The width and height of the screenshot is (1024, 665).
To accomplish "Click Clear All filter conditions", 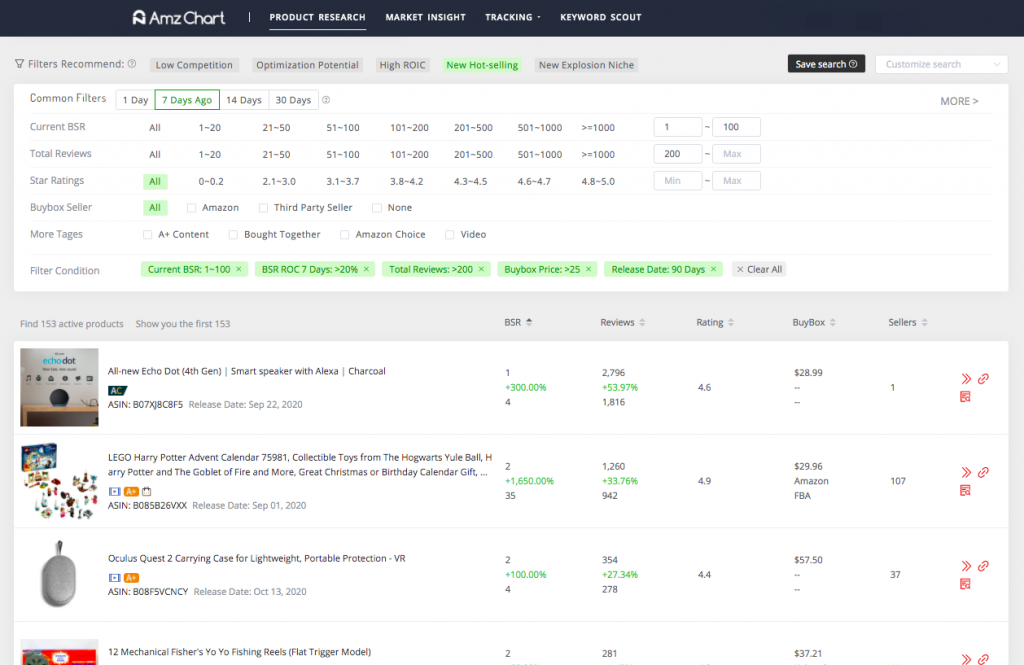I will coord(759,269).
